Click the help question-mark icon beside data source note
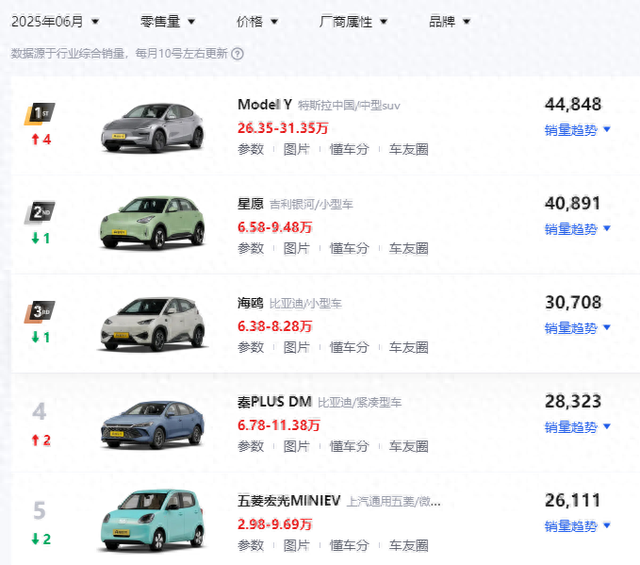The width and height of the screenshot is (640, 565). [238, 54]
